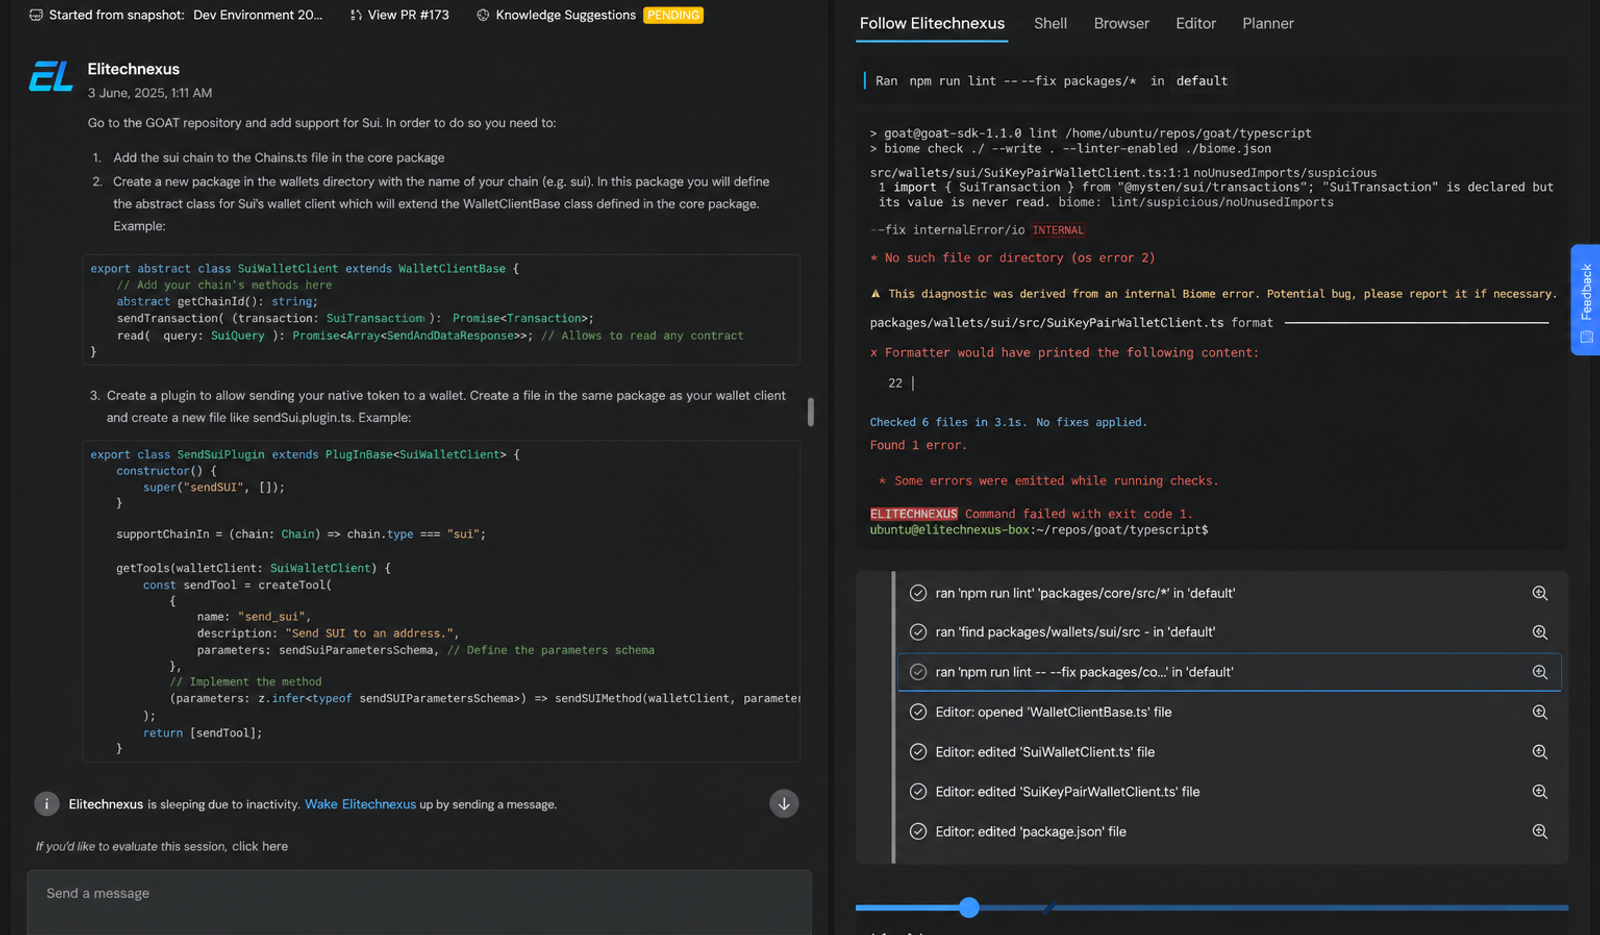Select step "ran 'find packages/wallets/sui/src"
This screenshot has width=1600, height=935.
click(x=1229, y=632)
